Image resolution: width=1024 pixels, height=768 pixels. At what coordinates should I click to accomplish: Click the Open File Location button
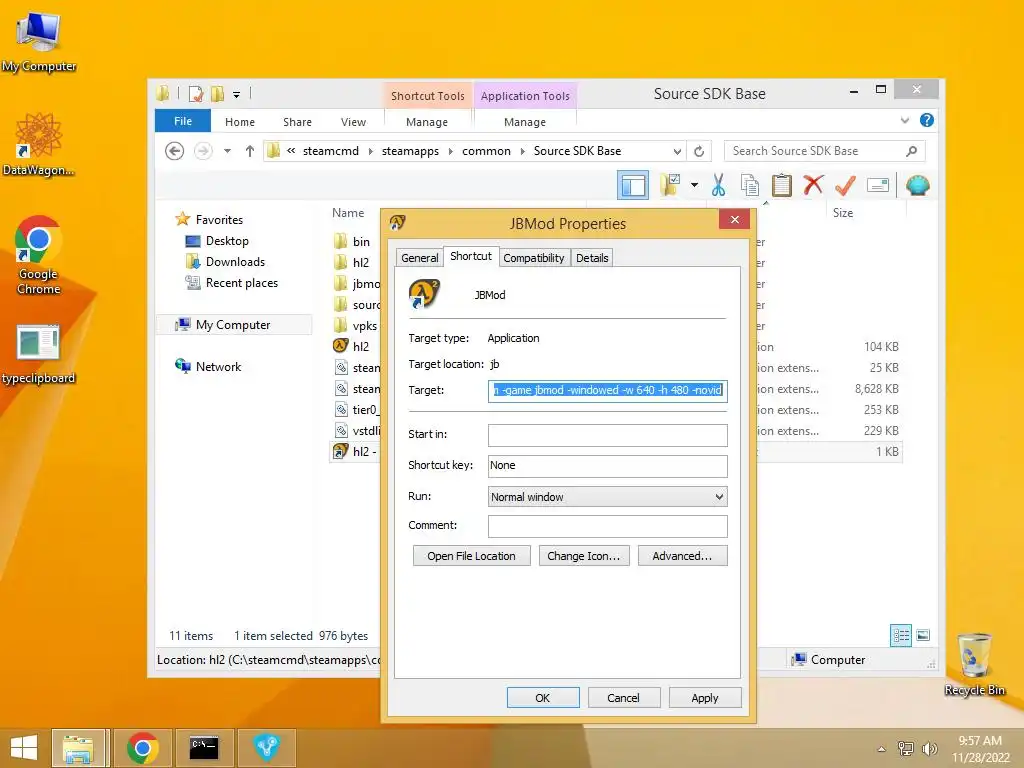(472, 556)
